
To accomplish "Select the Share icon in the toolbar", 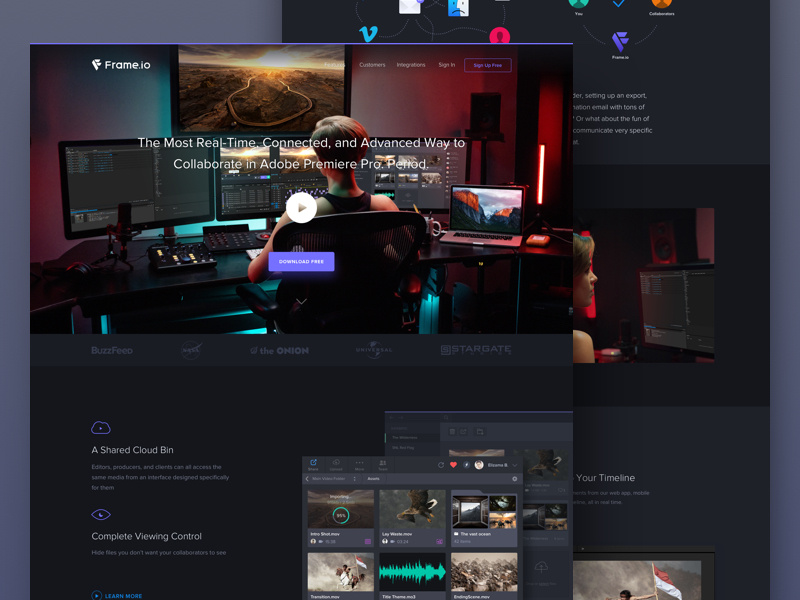I will [x=311, y=462].
